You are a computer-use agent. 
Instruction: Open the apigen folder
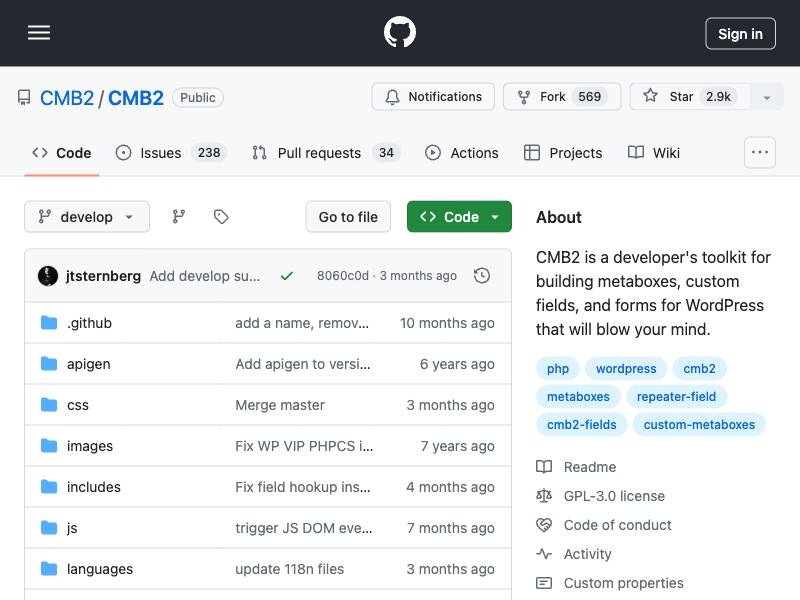click(x=88, y=364)
